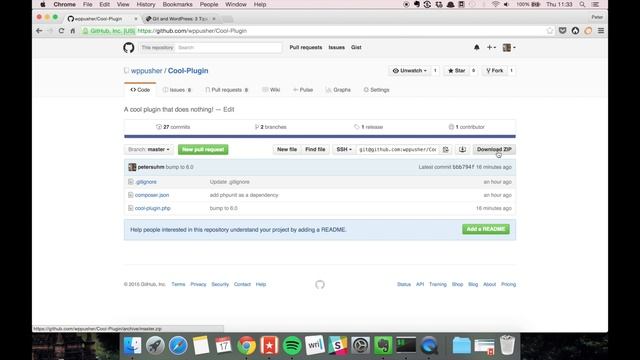Open Slack from the dock
The image size is (640, 360).
[338, 345]
